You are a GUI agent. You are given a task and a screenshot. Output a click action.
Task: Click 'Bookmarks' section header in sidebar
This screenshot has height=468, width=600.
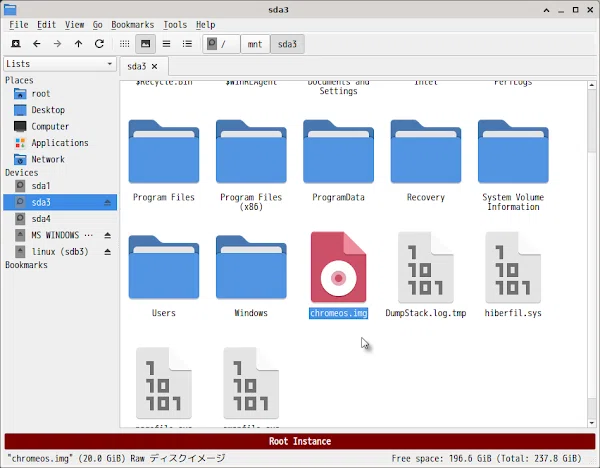[26, 265]
